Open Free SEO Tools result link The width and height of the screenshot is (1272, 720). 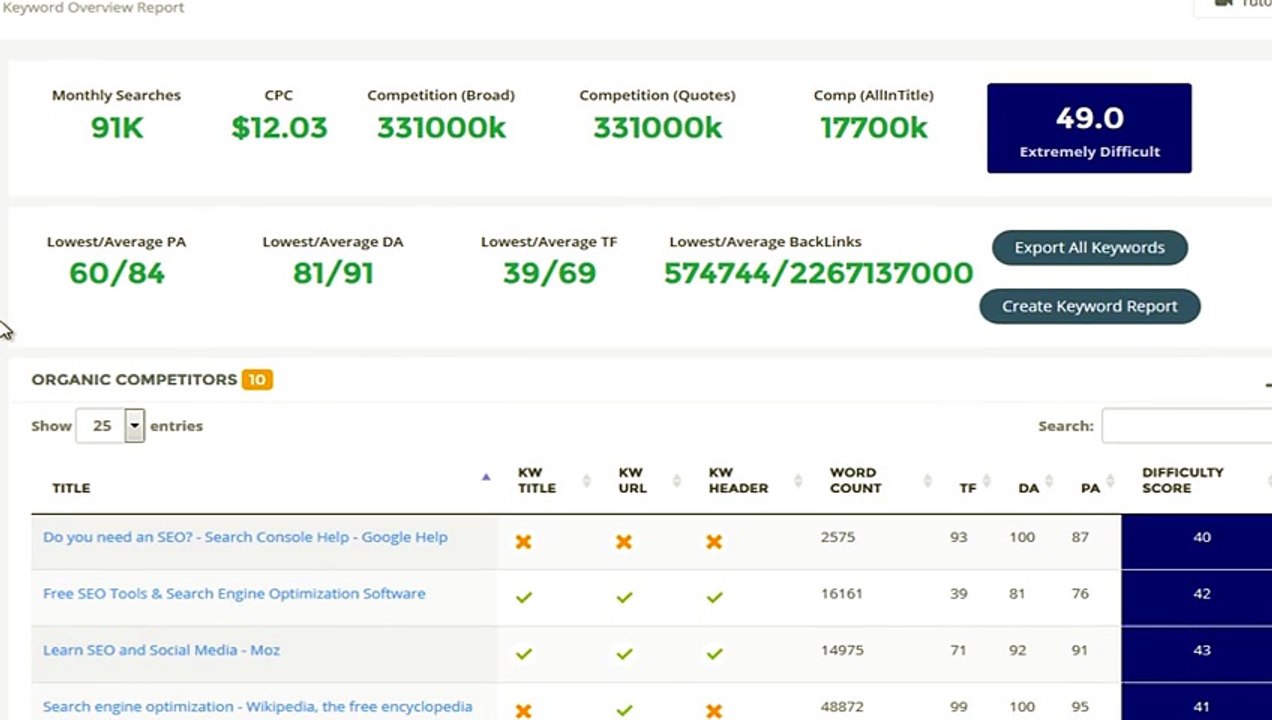click(x=234, y=593)
